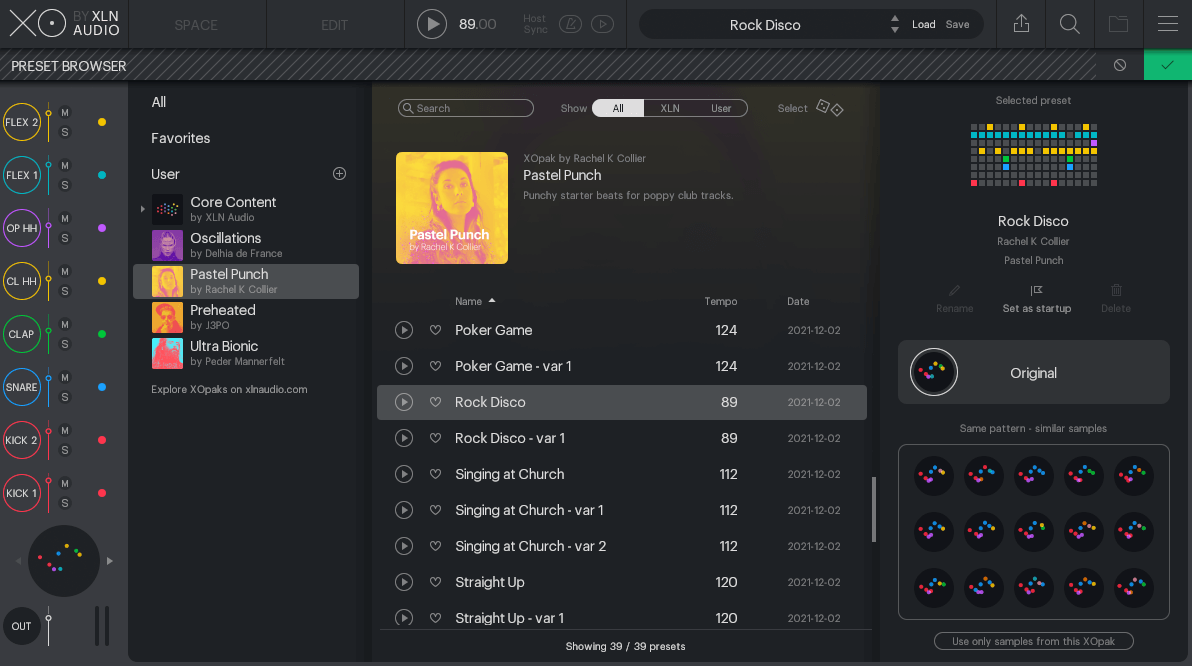Click the hamburger menu icon

(x=1167, y=24)
